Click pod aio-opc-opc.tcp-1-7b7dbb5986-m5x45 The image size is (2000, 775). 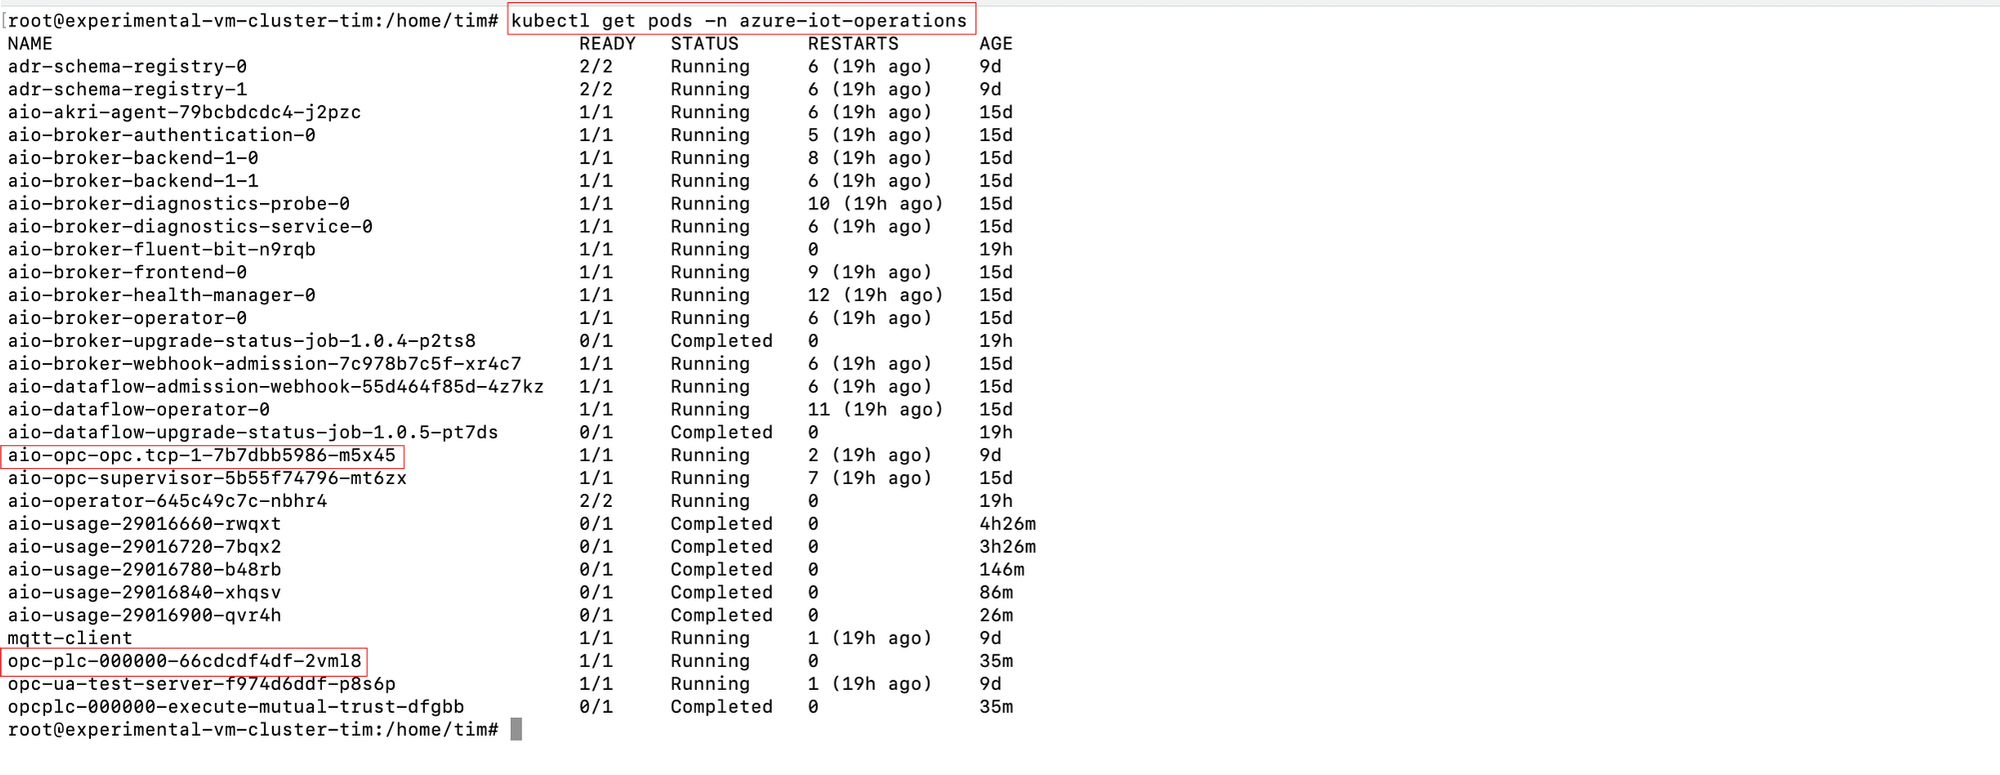[201, 456]
